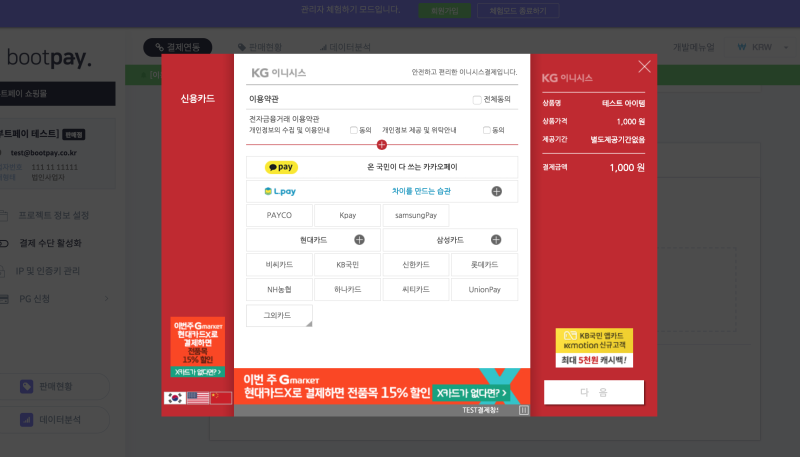Image resolution: width=800 pixels, height=457 pixels.
Task: Click the sidebar 판매현황 tag icon
Action: tap(27, 387)
